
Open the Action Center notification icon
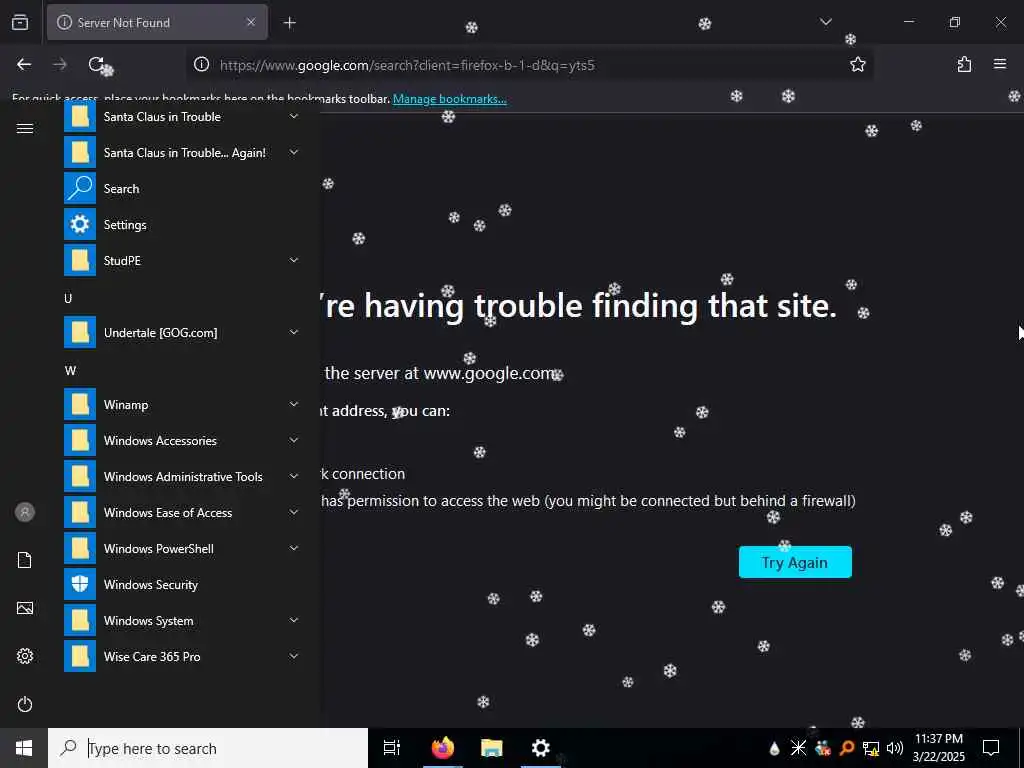click(x=991, y=748)
